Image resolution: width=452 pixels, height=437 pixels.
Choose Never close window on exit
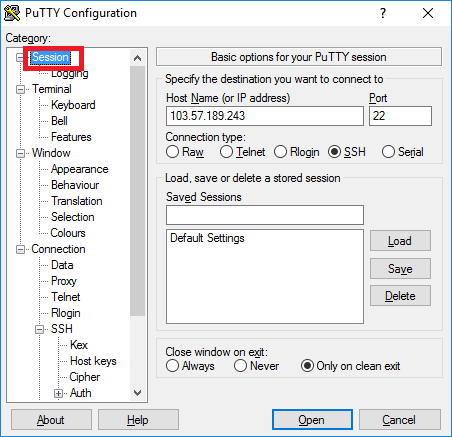(240, 366)
